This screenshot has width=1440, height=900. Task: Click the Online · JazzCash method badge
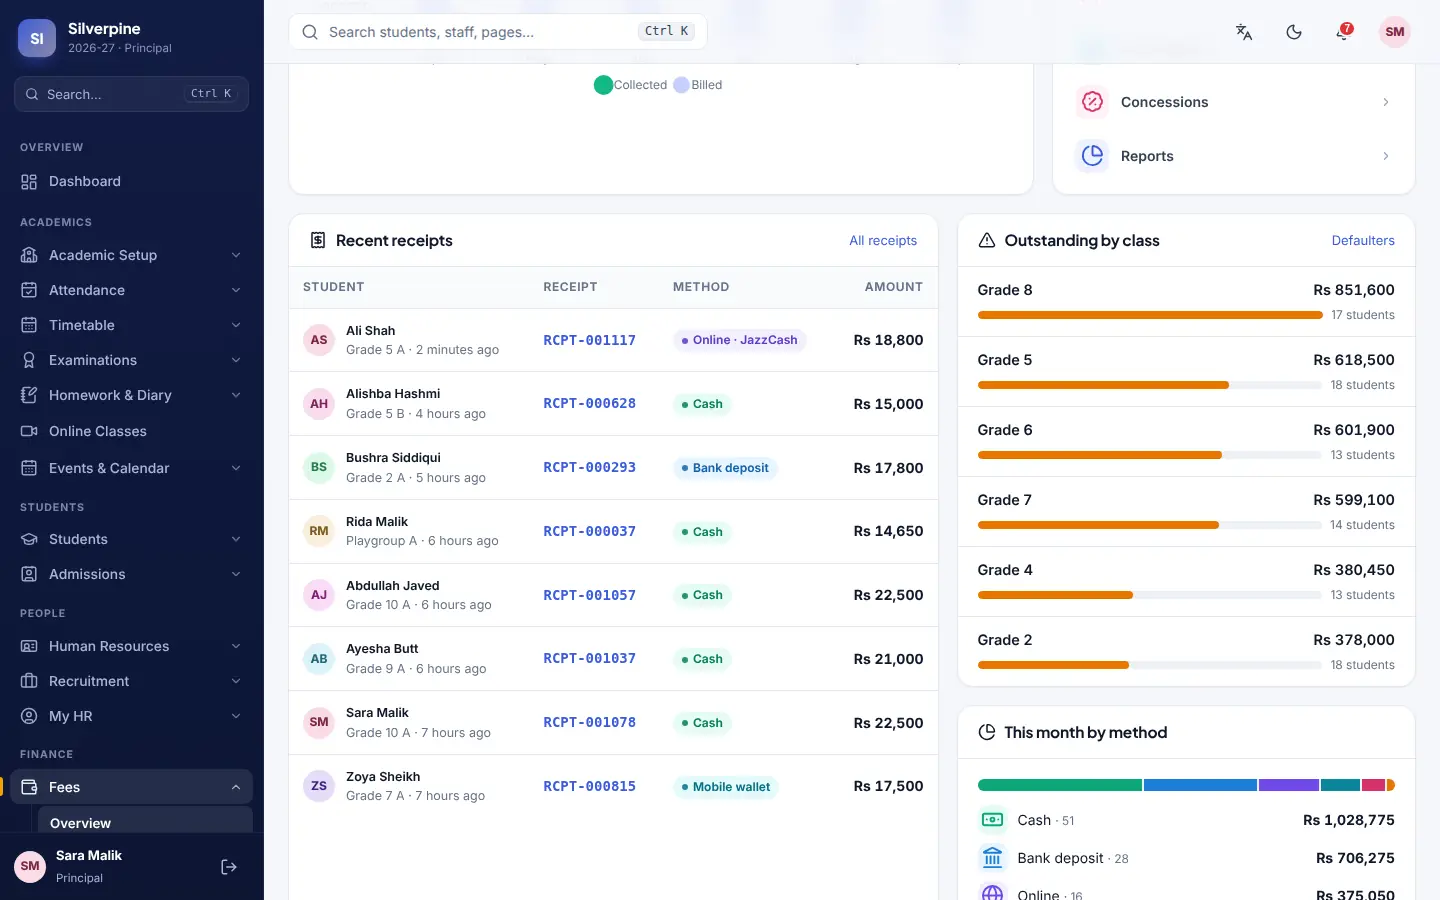(740, 340)
